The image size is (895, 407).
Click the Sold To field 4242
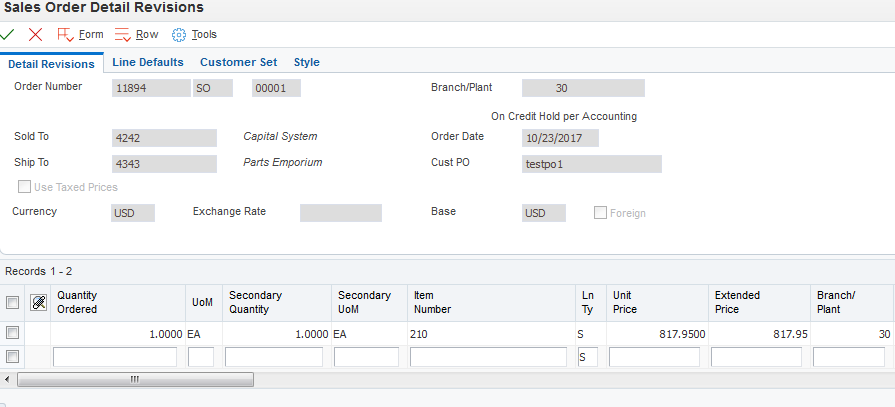tap(164, 138)
